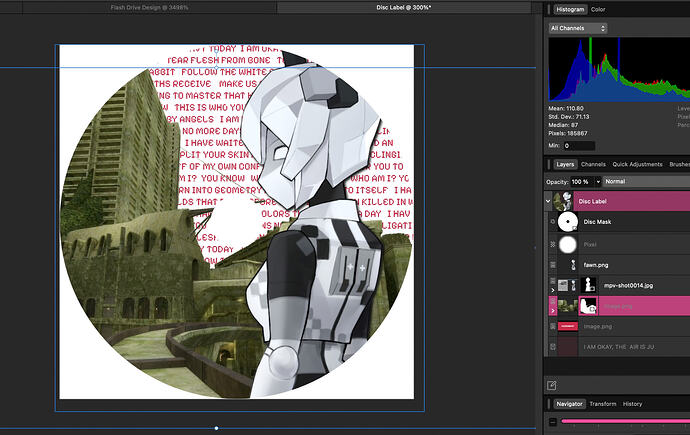Click the red image.png layer thumbnail
Viewport: 690px width, 435px height.
click(x=568, y=326)
